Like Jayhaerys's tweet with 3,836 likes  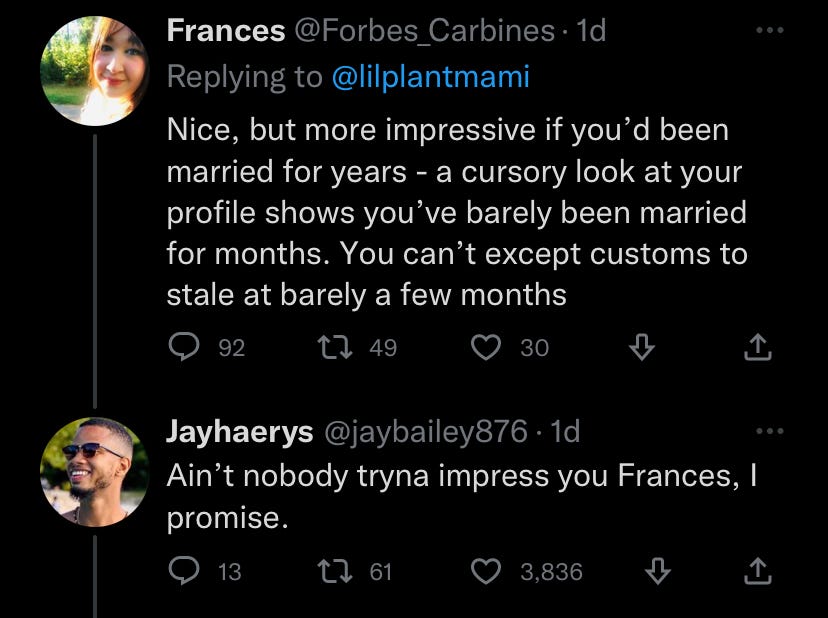coord(486,571)
